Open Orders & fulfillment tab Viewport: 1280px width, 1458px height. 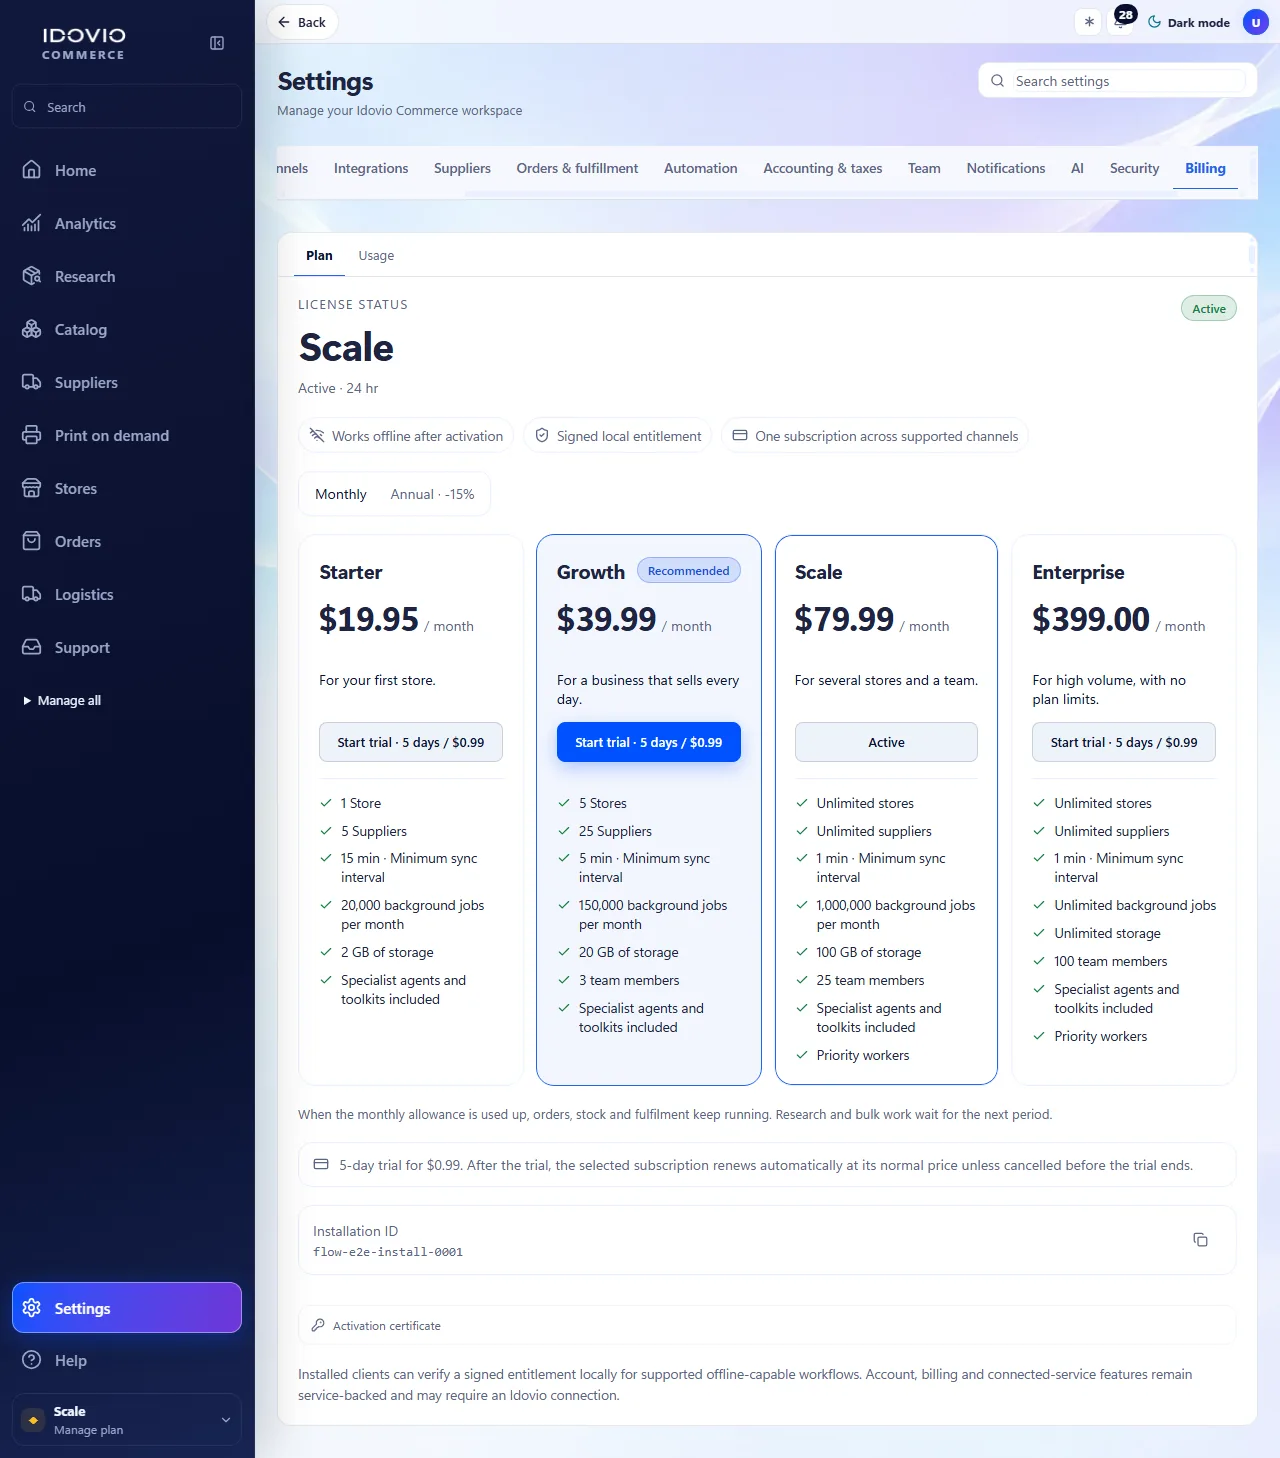point(577,168)
